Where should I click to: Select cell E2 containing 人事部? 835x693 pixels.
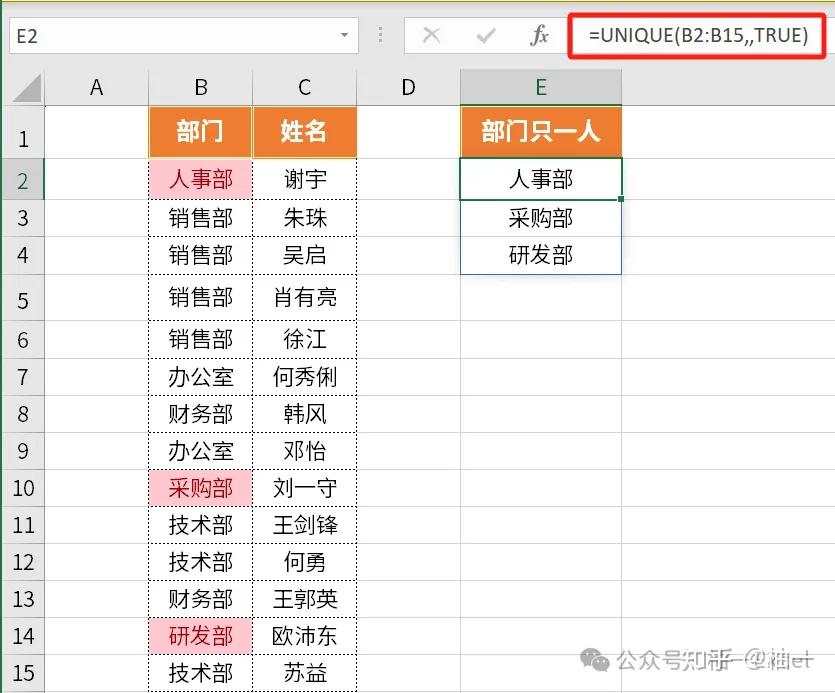click(x=540, y=180)
